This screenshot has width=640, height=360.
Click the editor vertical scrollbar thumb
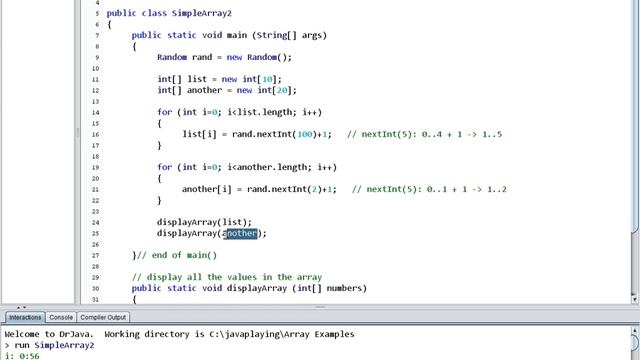point(635,116)
